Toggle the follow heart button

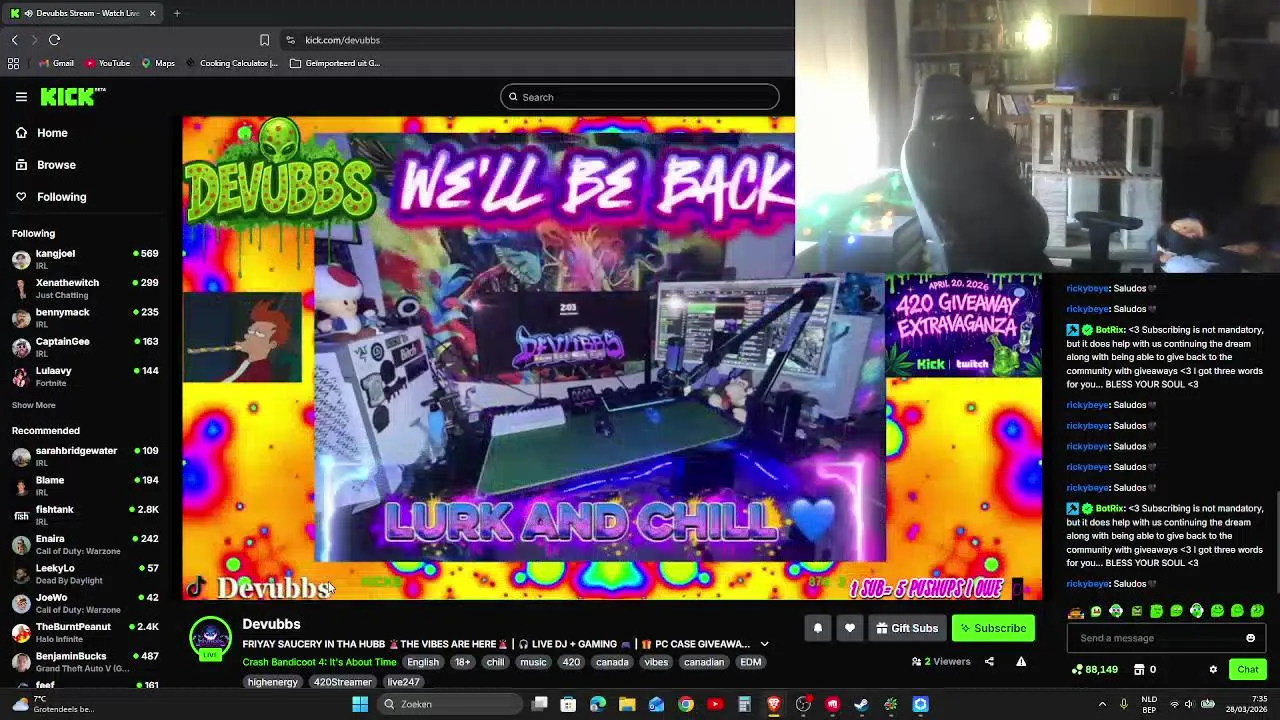click(x=849, y=628)
